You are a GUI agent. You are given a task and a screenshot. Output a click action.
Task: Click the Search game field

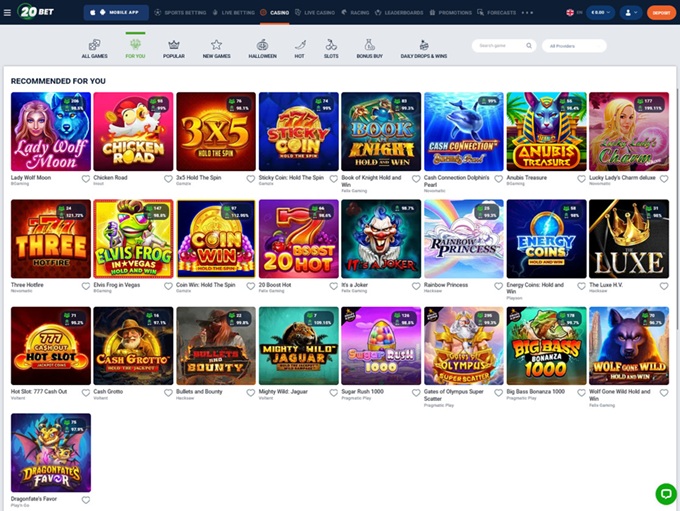tap(503, 46)
